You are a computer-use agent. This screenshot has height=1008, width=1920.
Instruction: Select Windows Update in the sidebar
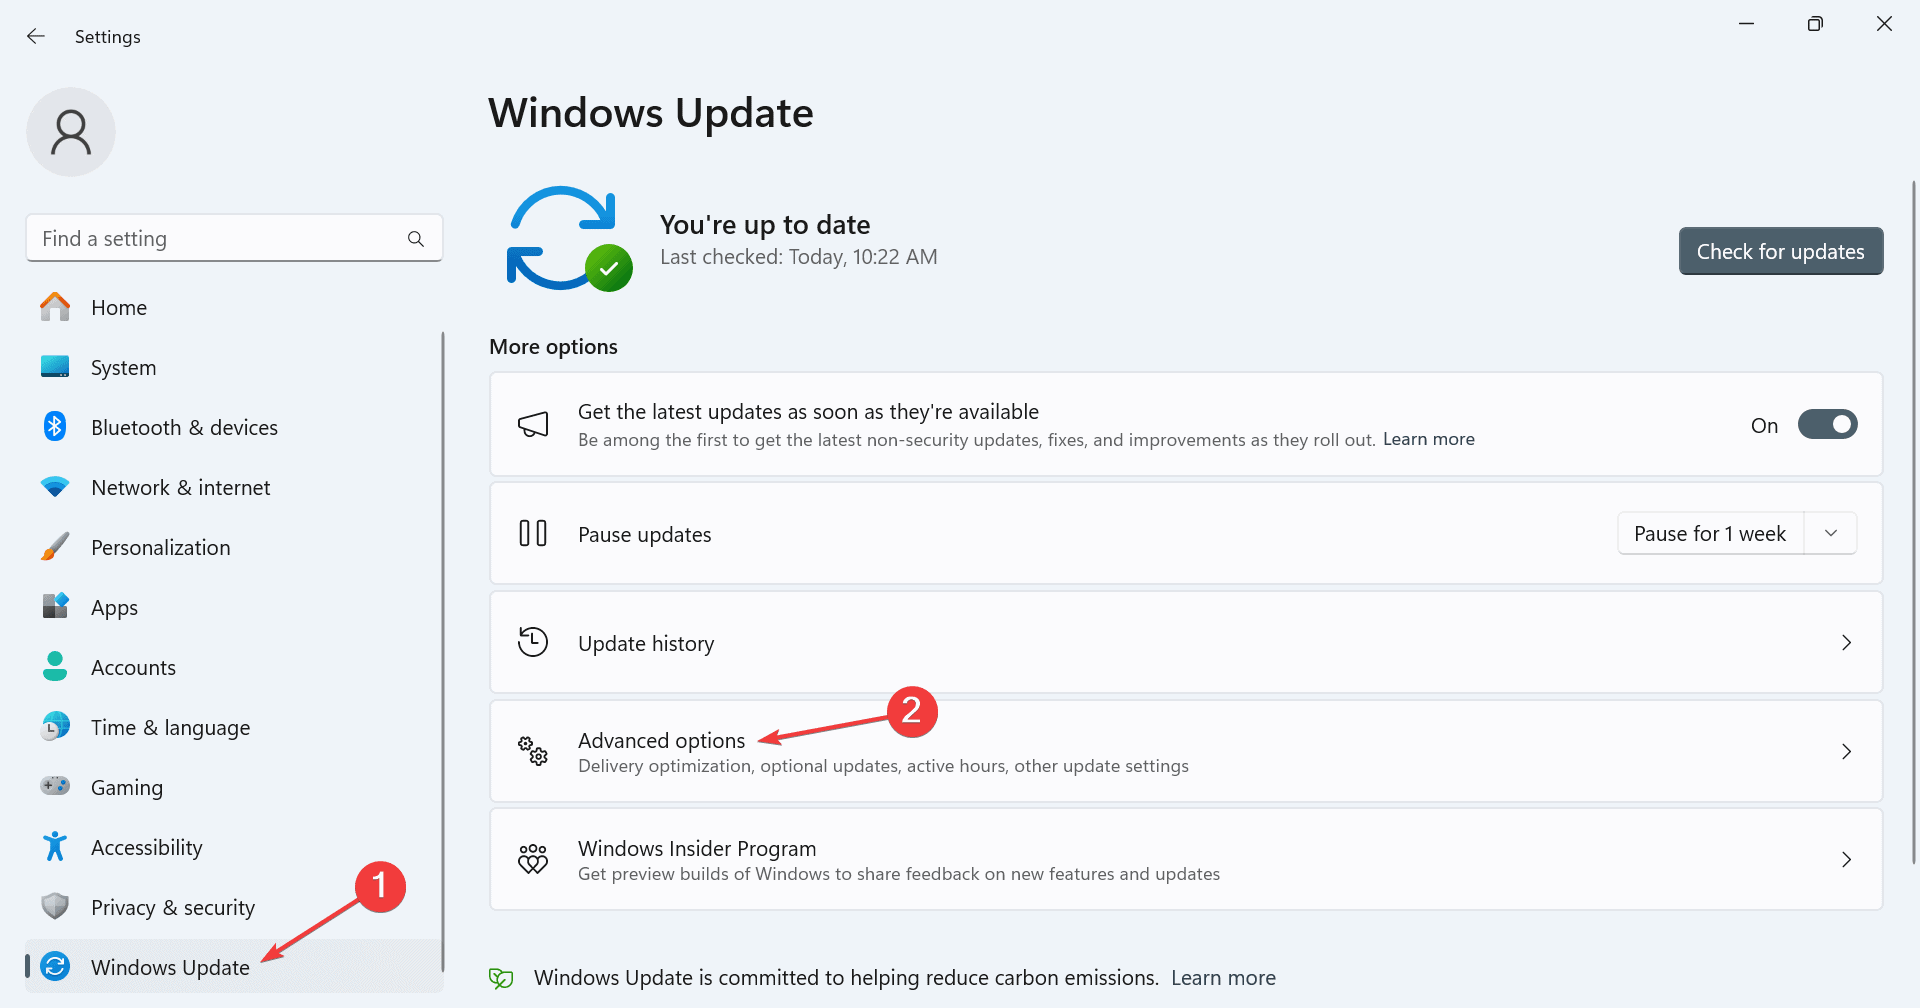pyautogui.click(x=170, y=967)
